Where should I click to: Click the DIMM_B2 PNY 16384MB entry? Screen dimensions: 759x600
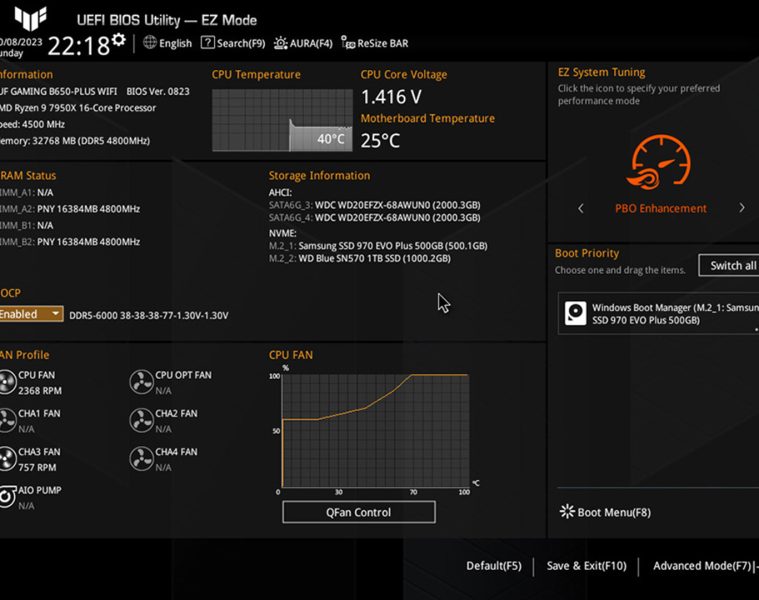tap(70, 241)
